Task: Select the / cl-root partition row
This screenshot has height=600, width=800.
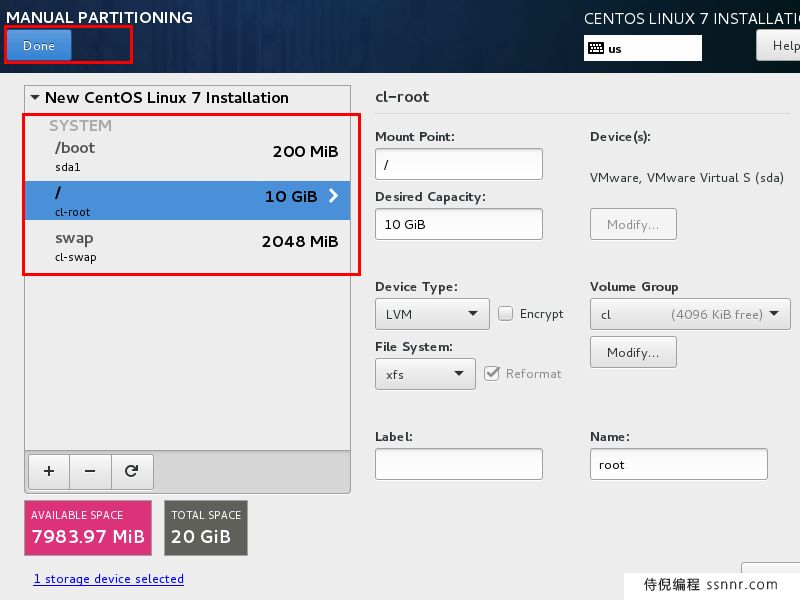Action: tap(187, 201)
